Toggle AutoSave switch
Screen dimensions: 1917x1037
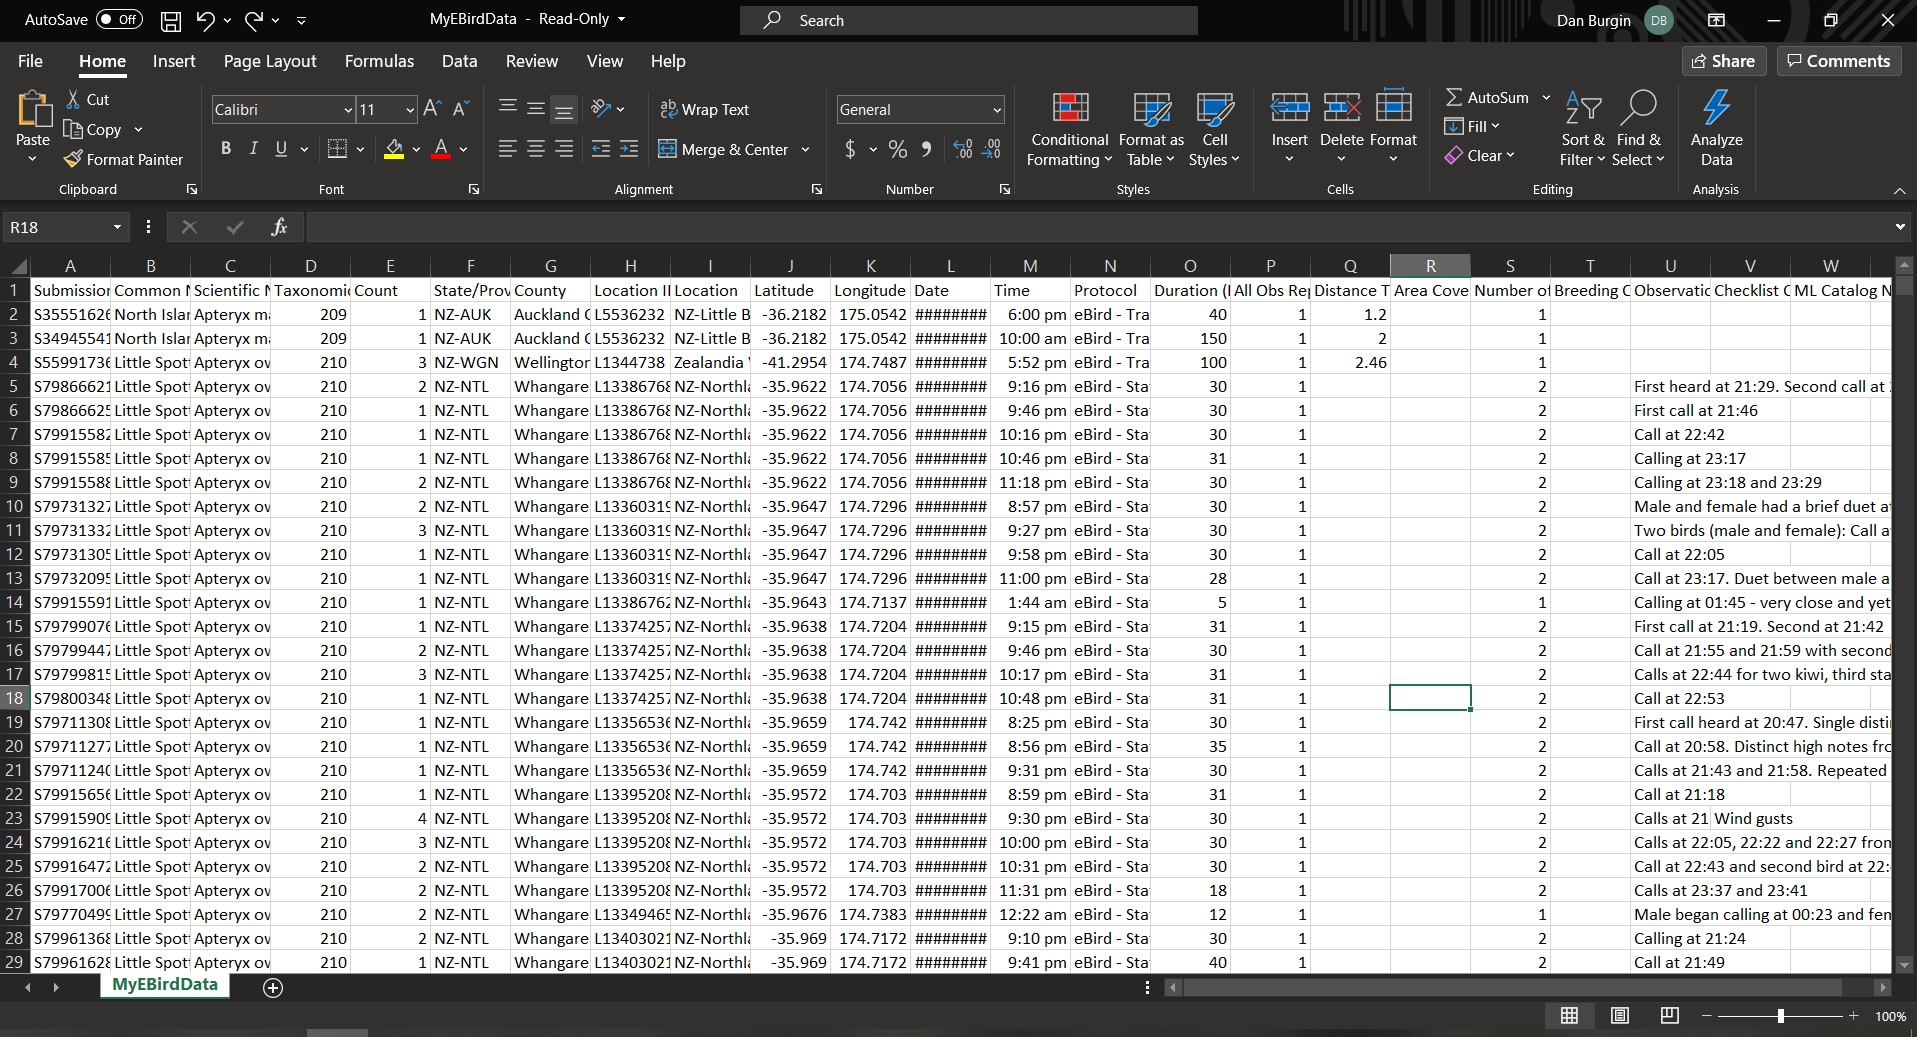[x=119, y=20]
